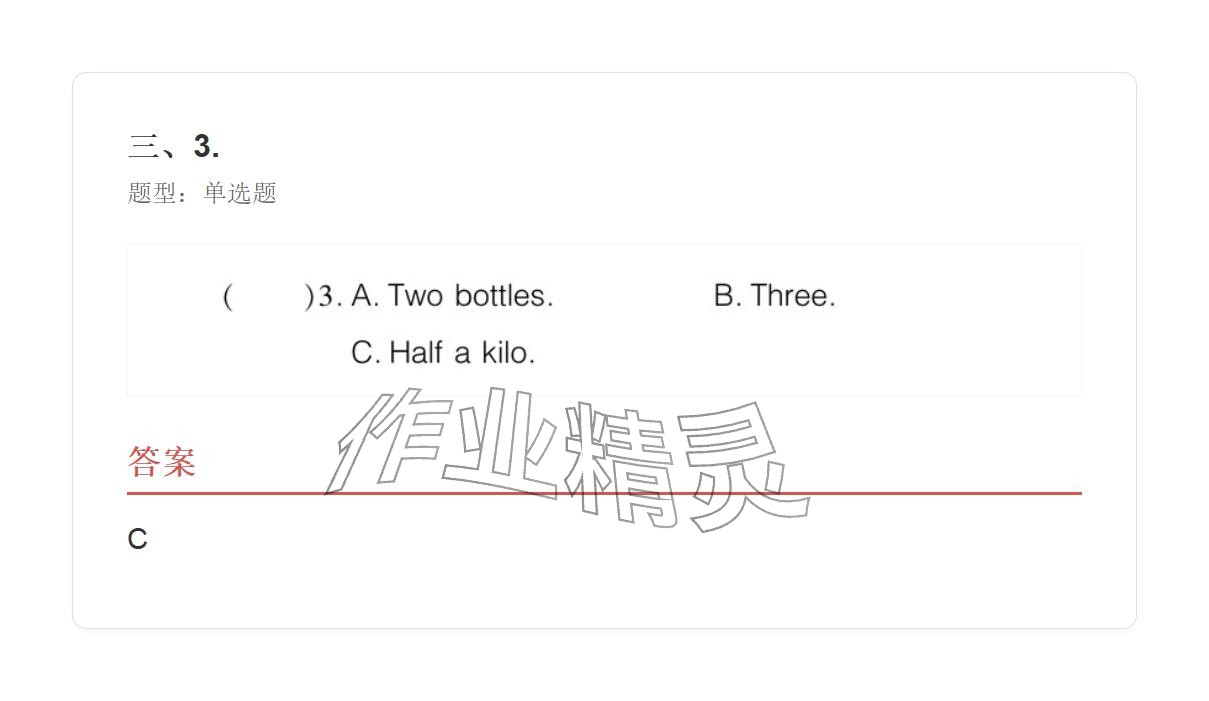Image resolution: width=1209 pixels, height=701 pixels.
Task: Click the empty answer parentheses blank
Action: pos(268,297)
